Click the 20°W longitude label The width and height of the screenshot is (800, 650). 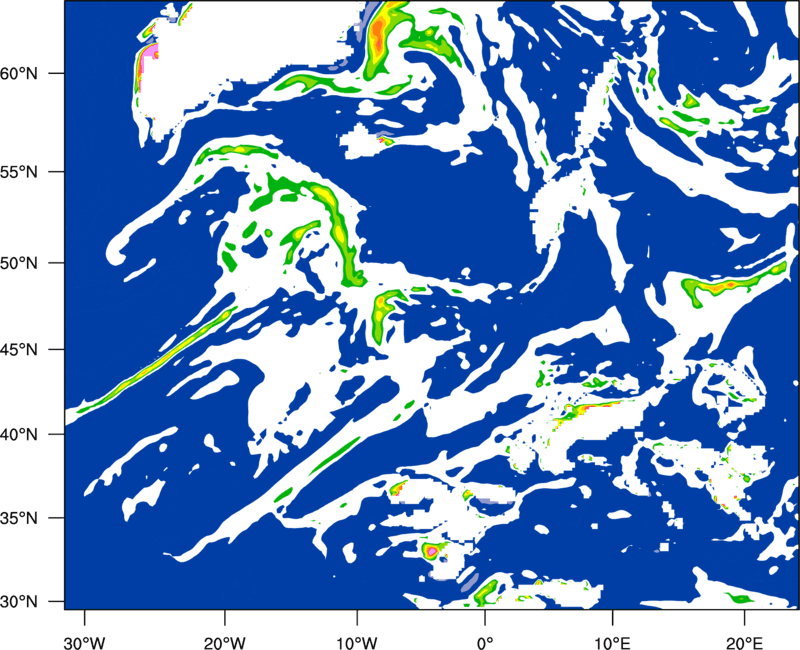click(x=225, y=643)
